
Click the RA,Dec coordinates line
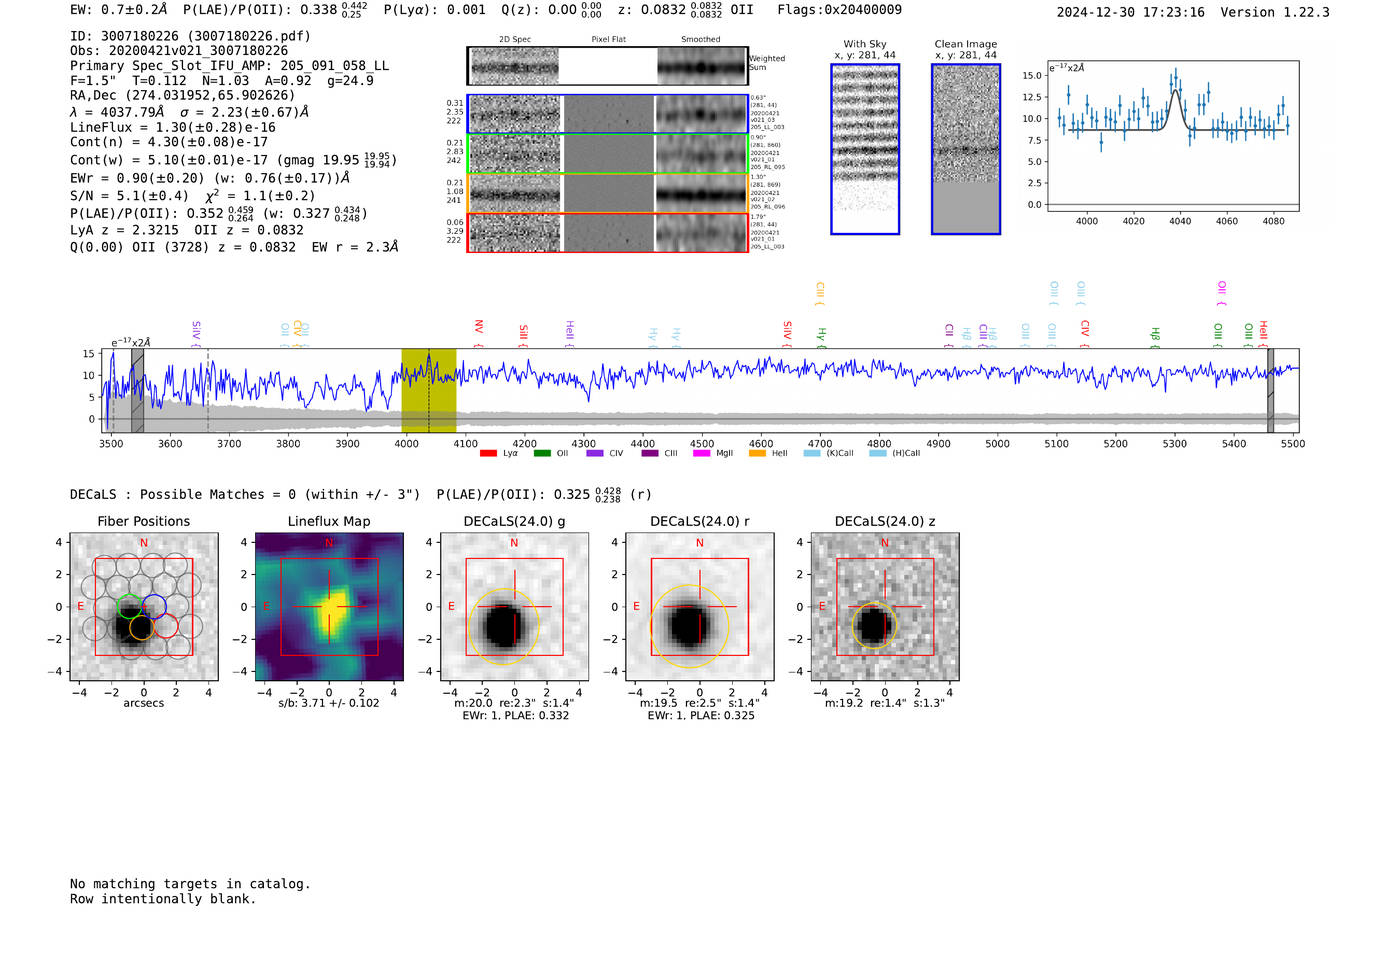182,96
